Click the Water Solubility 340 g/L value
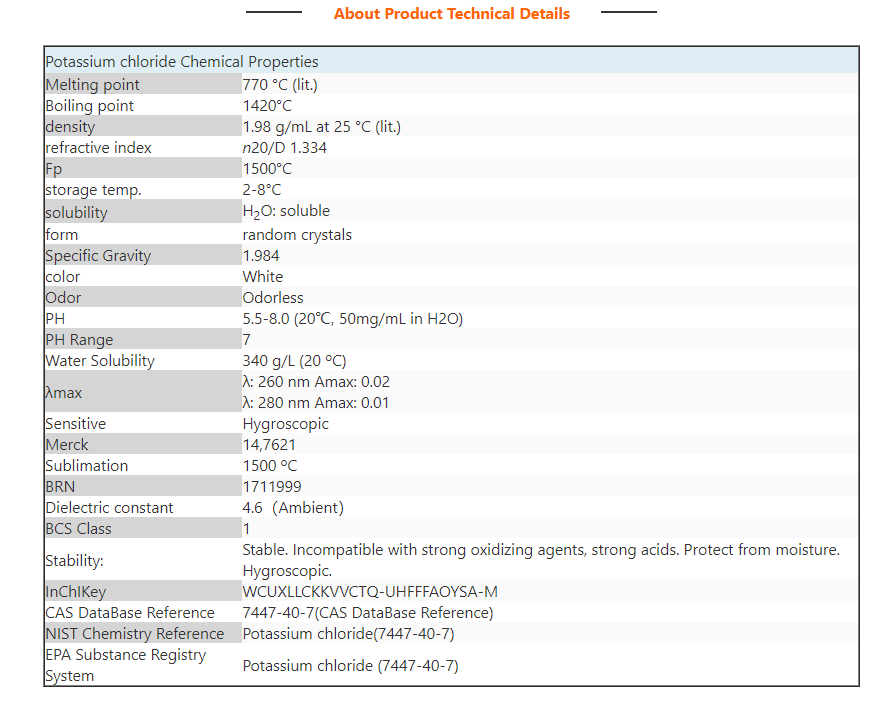Viewport: 886px width, 709px height. [x=294, y=361]
